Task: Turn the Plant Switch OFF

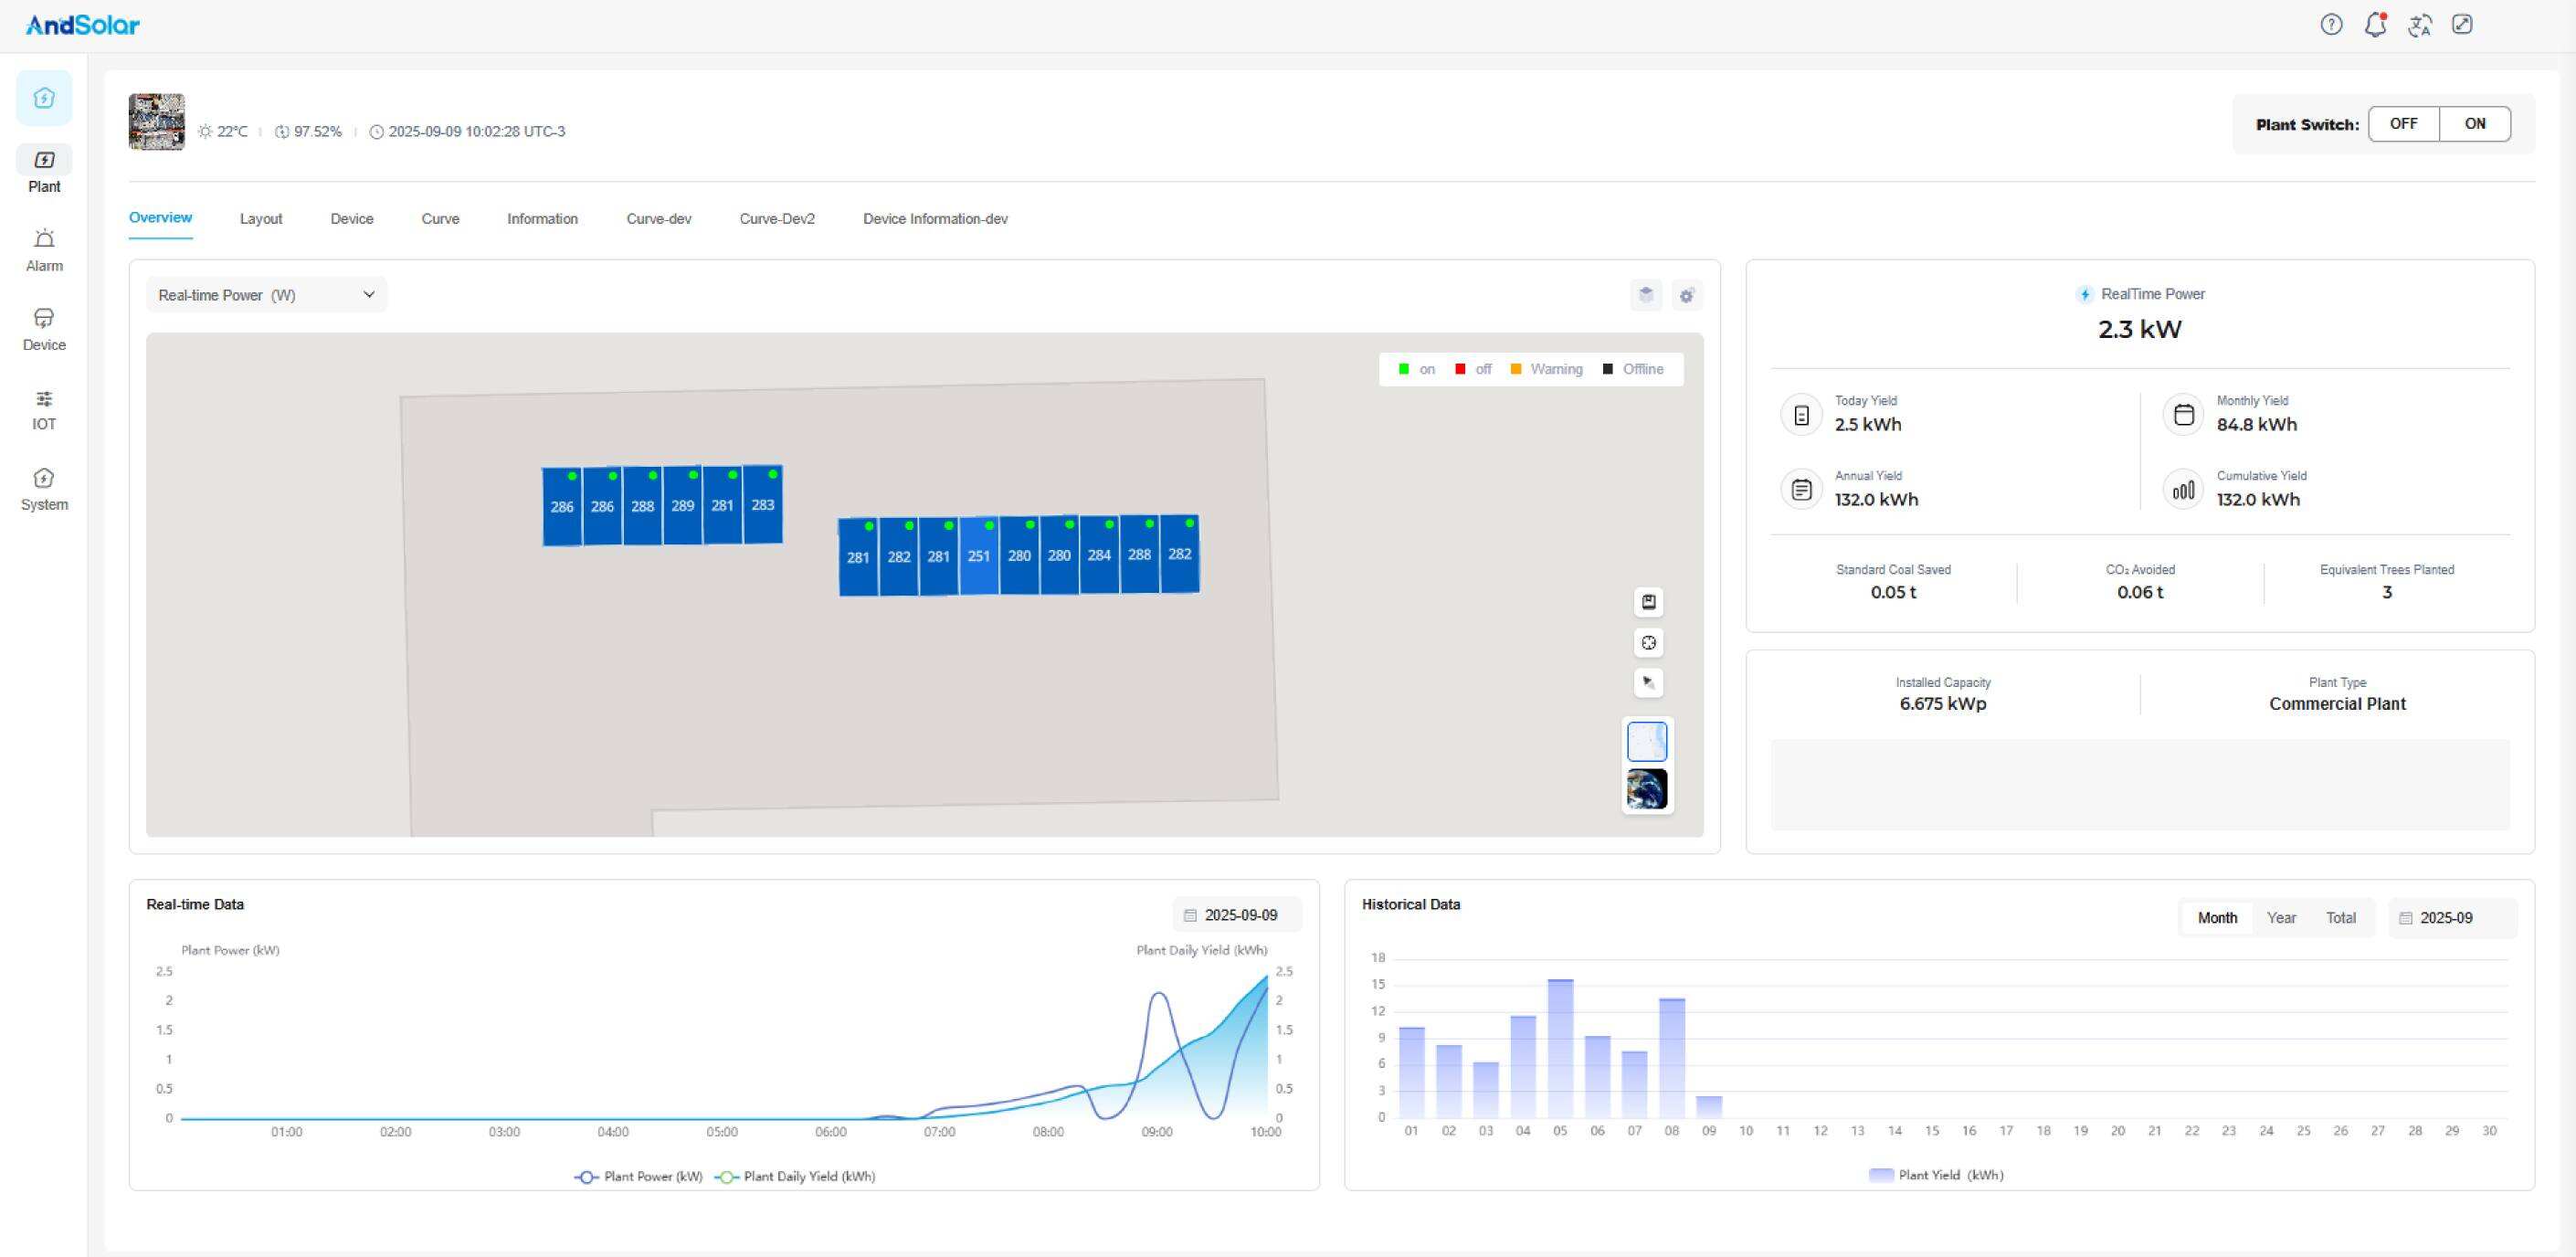Action: (x=2403, y=124)
